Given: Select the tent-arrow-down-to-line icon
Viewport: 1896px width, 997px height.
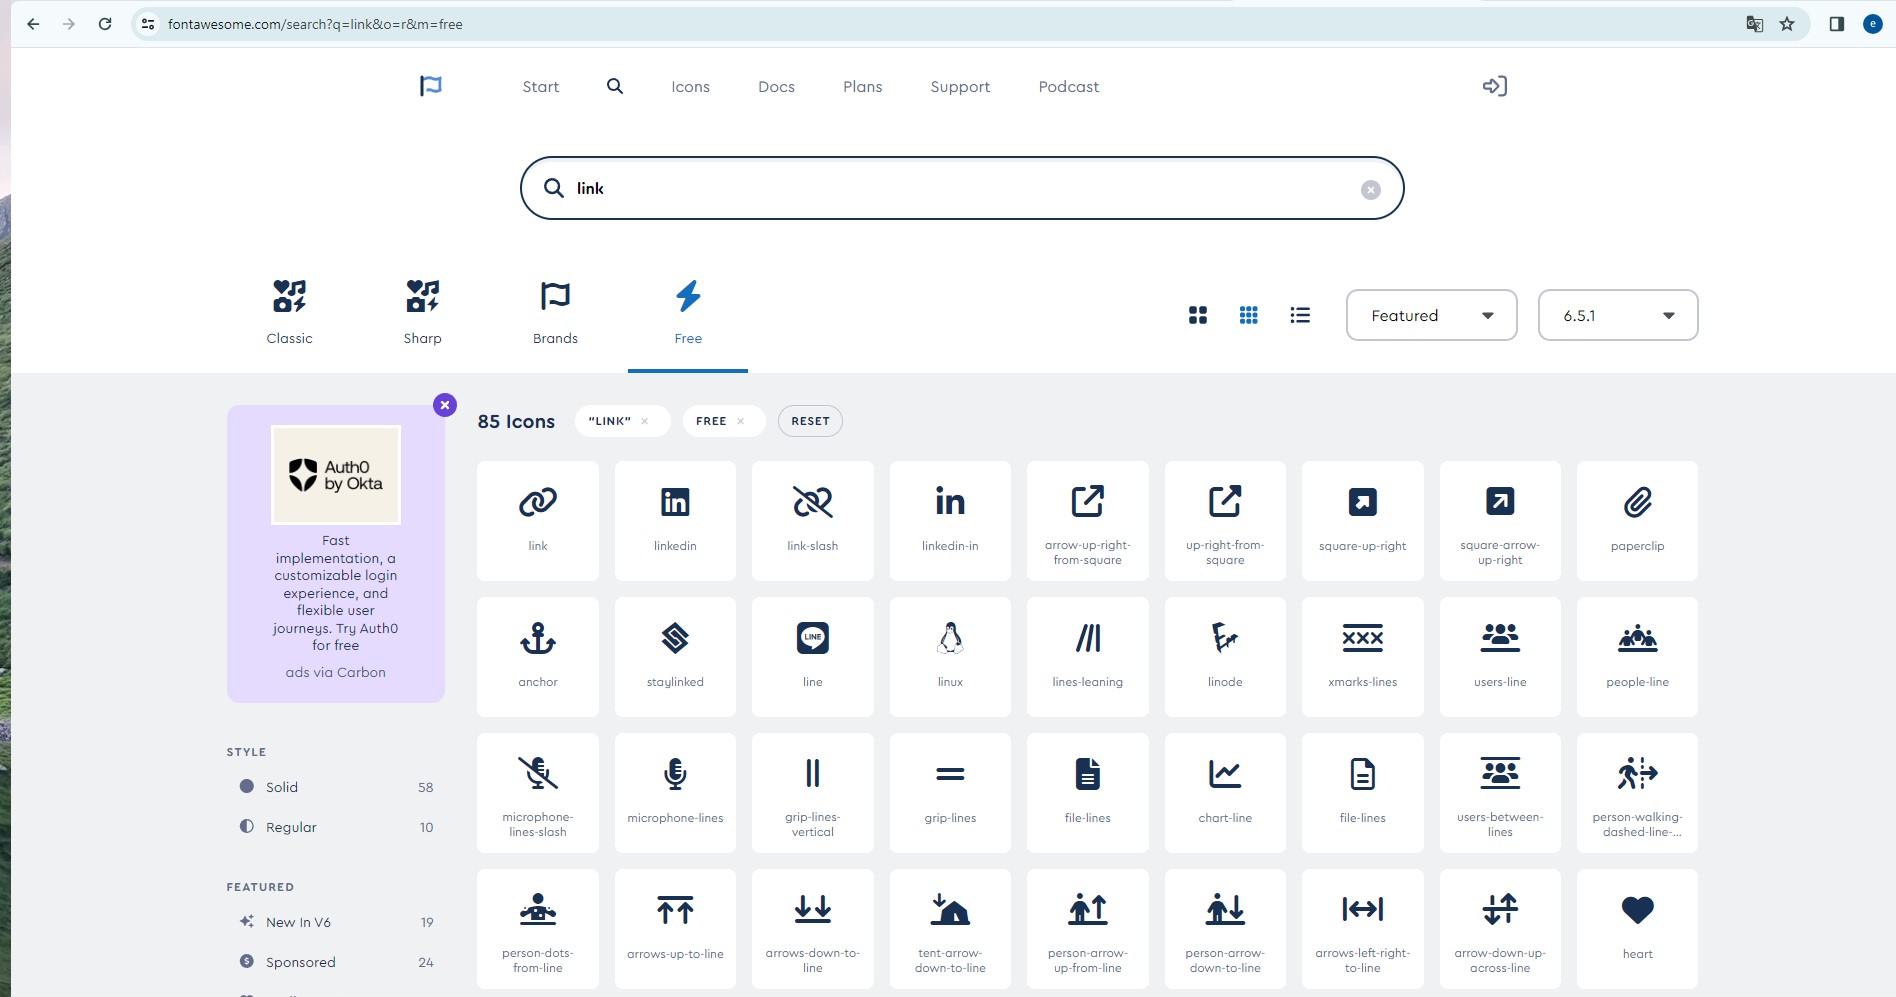Looking at the screenshot, I should (x=950, y=928).
